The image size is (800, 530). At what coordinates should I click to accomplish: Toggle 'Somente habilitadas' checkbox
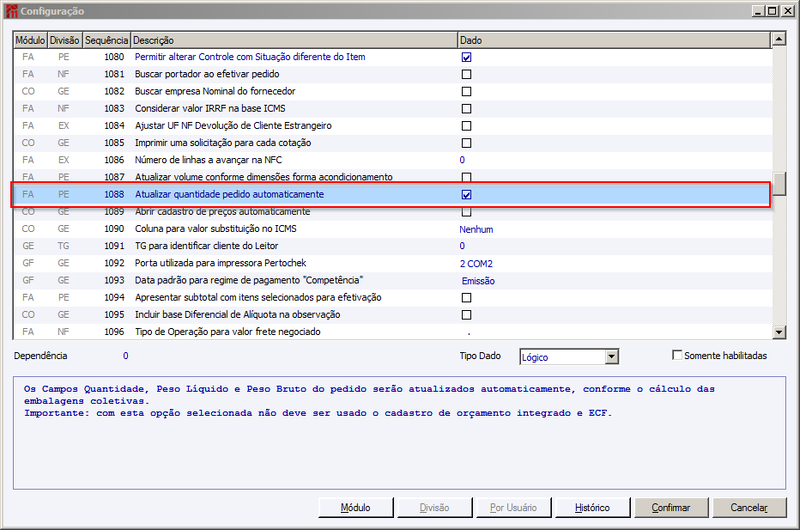click(677, 355)
